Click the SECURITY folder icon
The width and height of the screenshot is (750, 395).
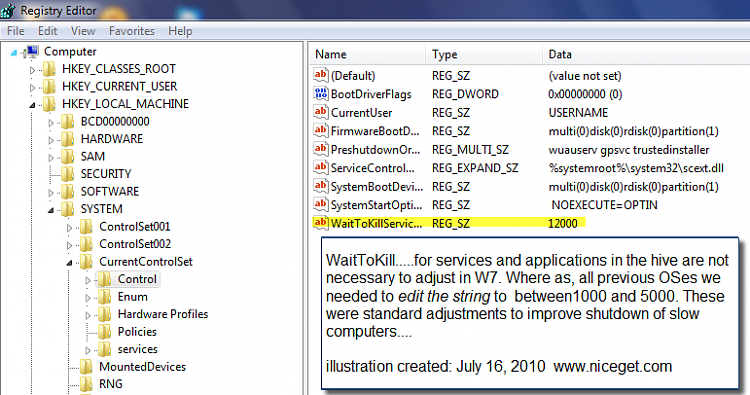coord(67,174)
